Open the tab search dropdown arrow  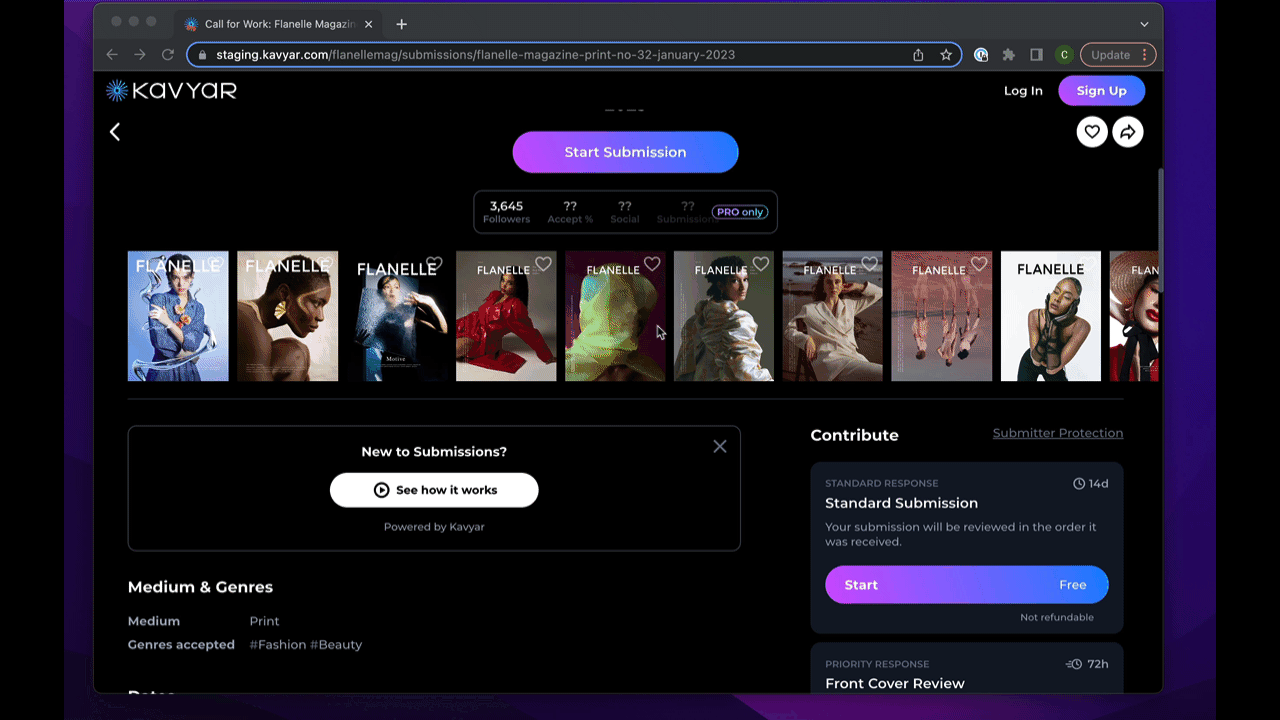point(1144,24)
